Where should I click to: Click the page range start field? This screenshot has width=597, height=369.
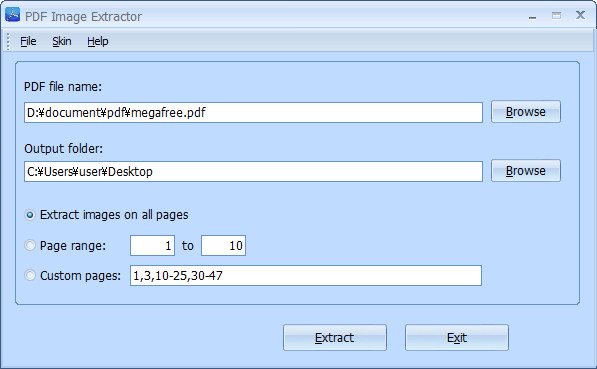(152, 246)
